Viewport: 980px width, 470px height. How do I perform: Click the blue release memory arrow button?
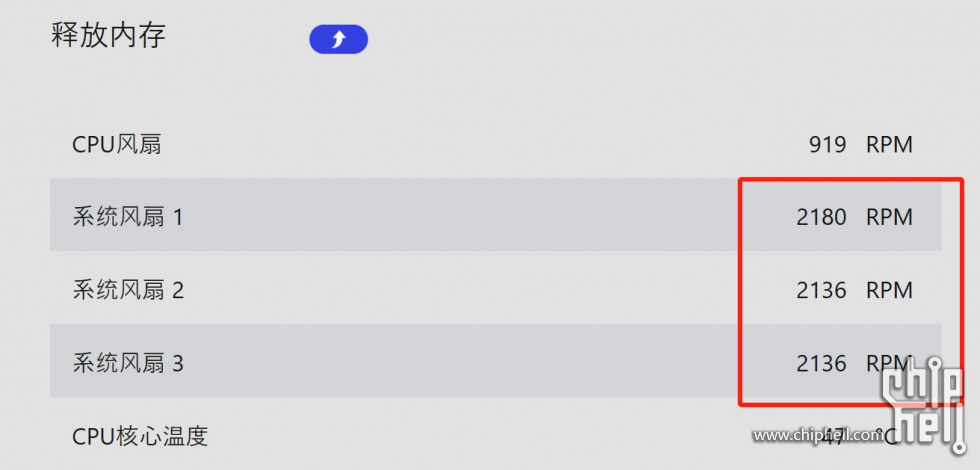(338, 39)
